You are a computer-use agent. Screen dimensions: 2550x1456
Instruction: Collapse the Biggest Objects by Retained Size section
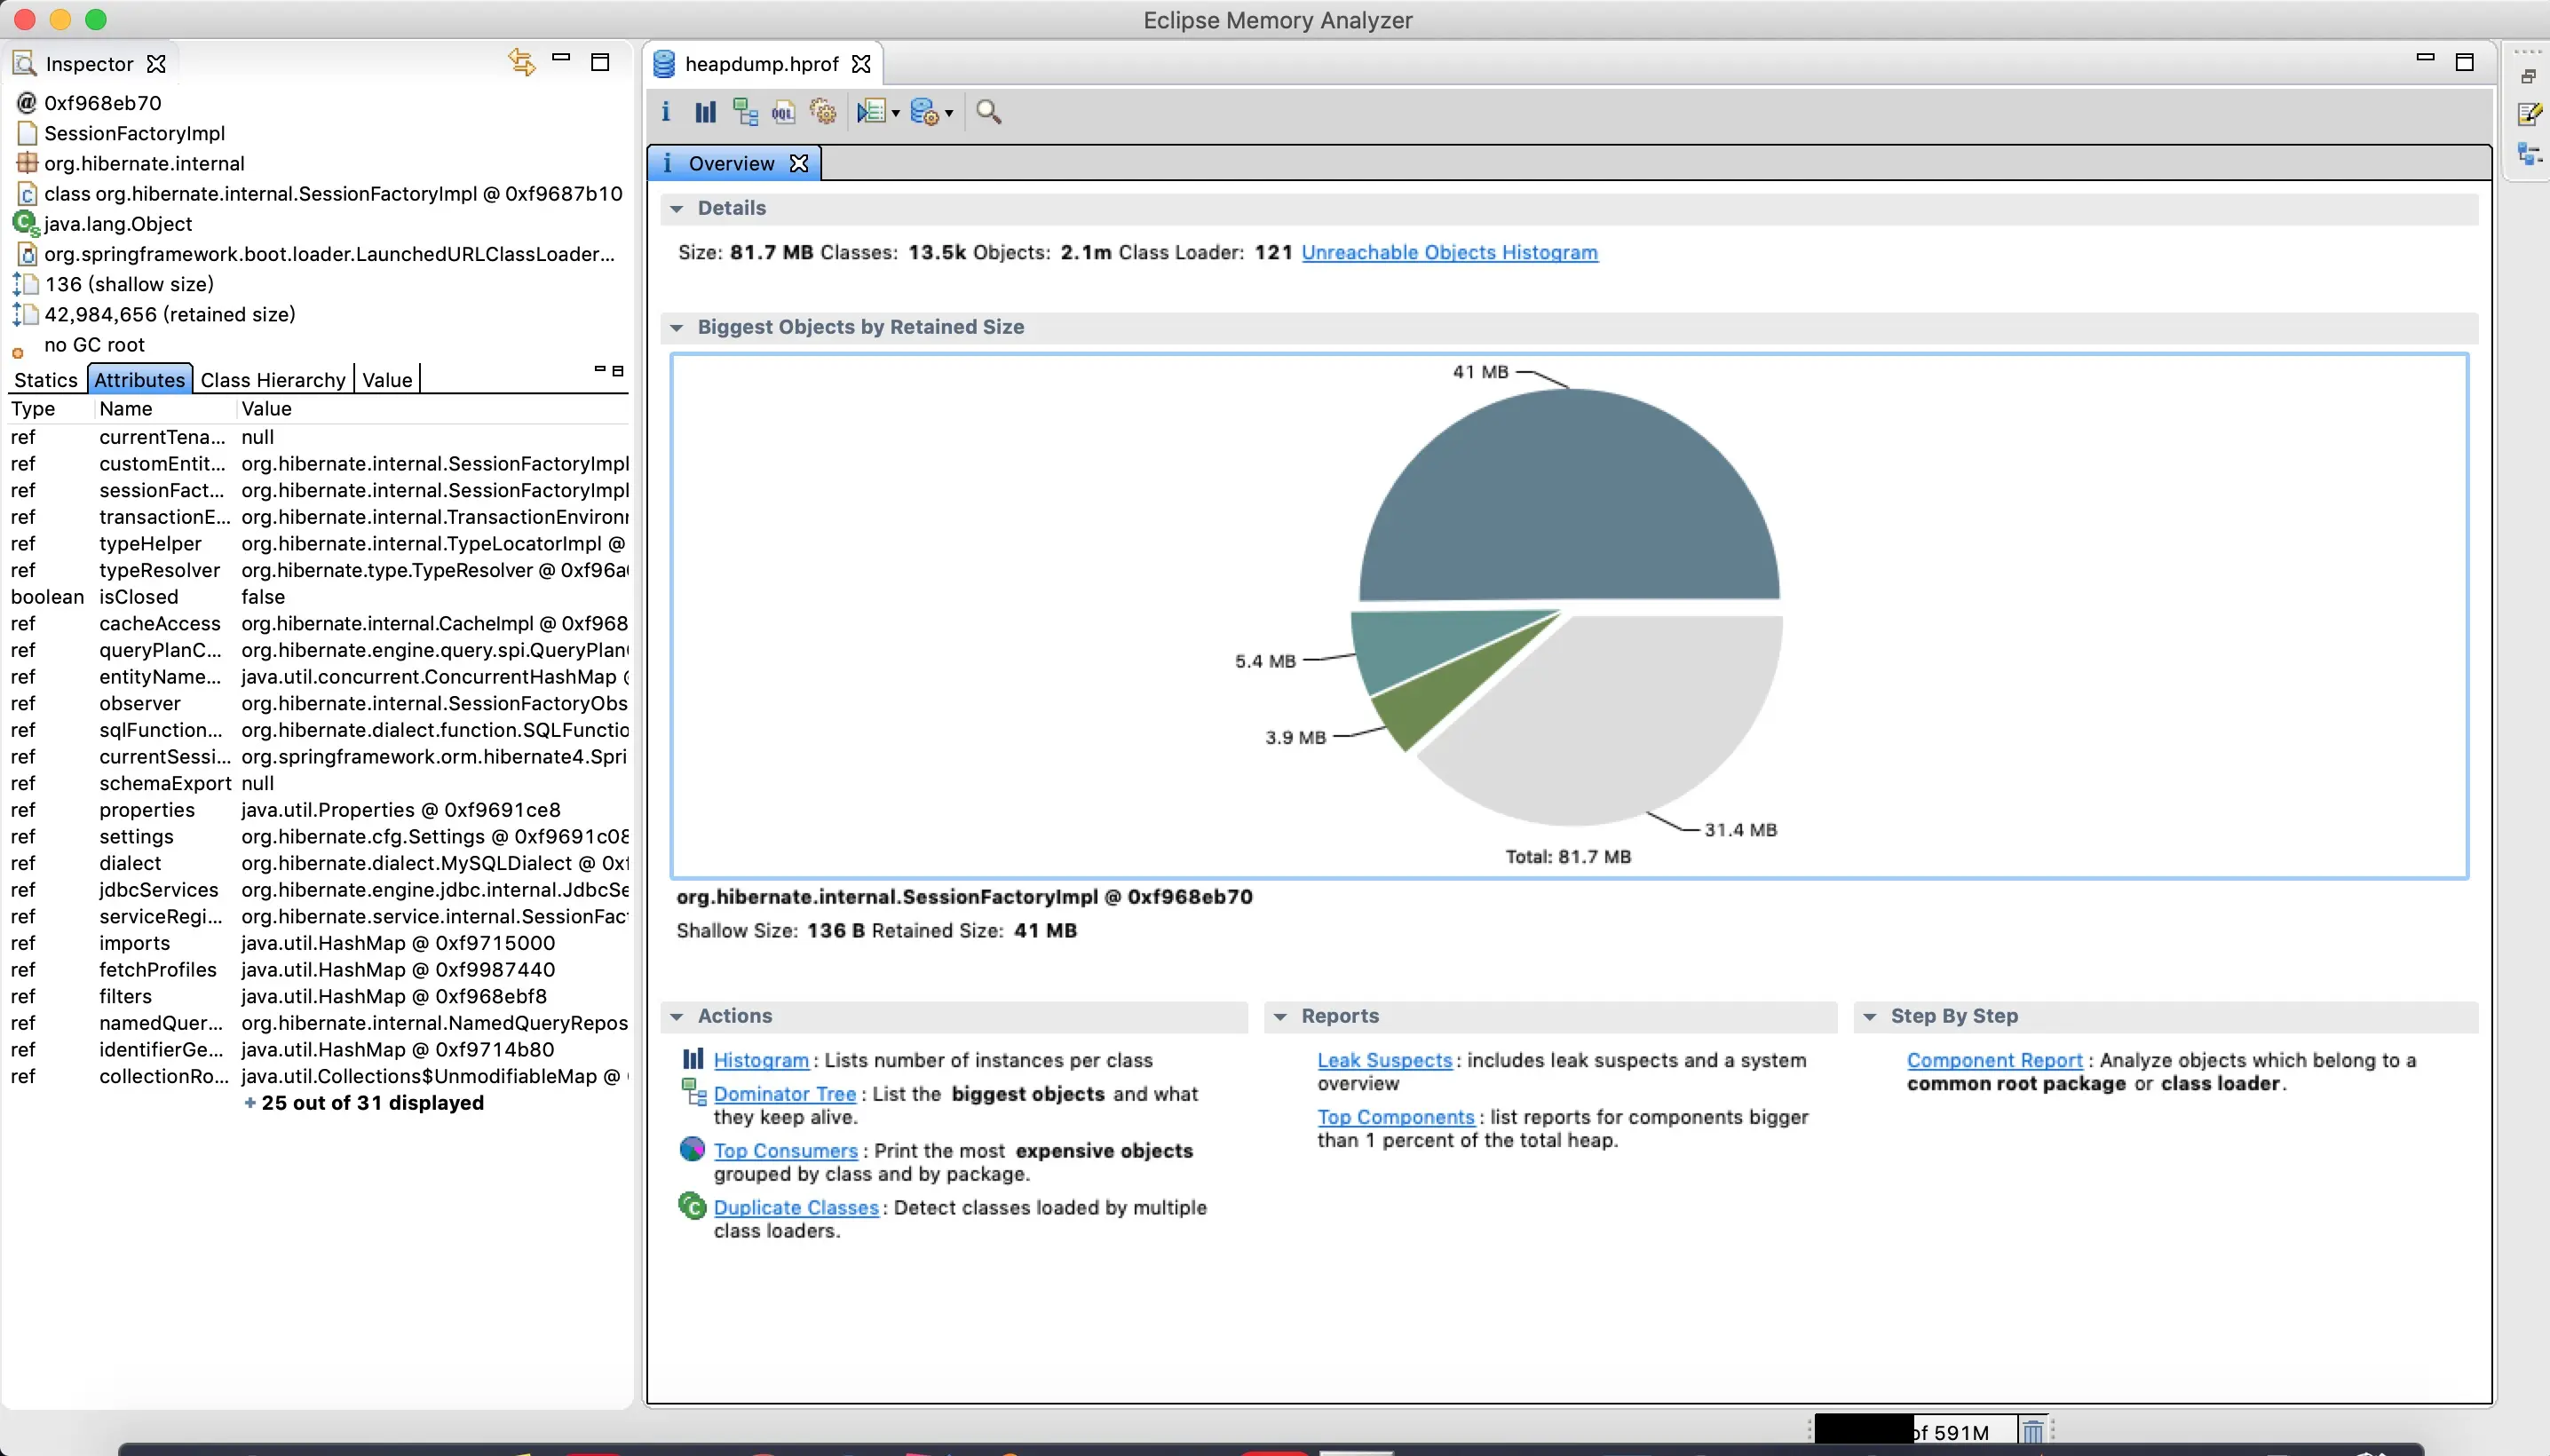[677, 328]
